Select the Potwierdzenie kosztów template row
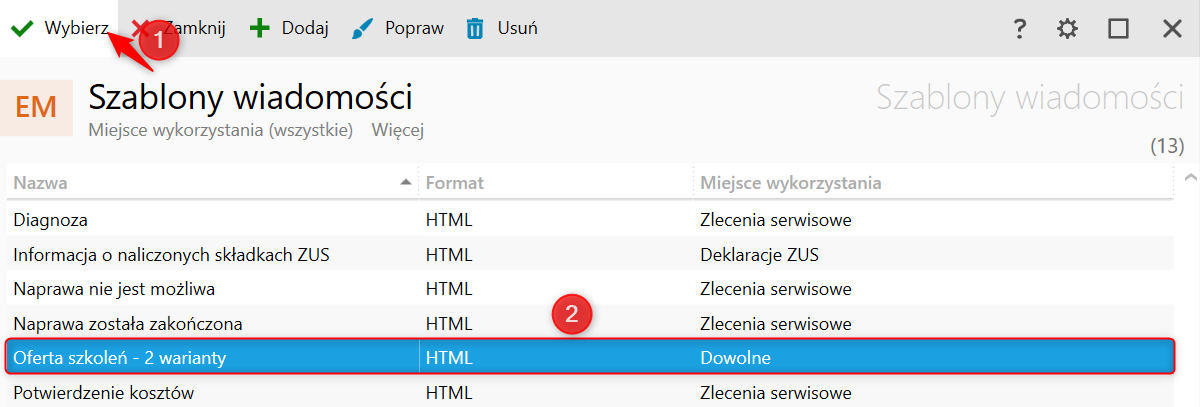The height and width of the screenshot is (407, 1200). 103,393
